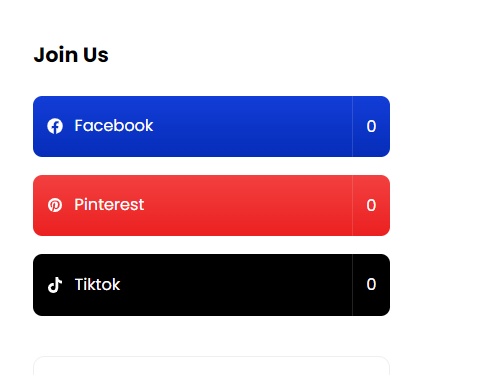
Task: Click the Facebook follower count zero
Action: click(x=371, y=126)
